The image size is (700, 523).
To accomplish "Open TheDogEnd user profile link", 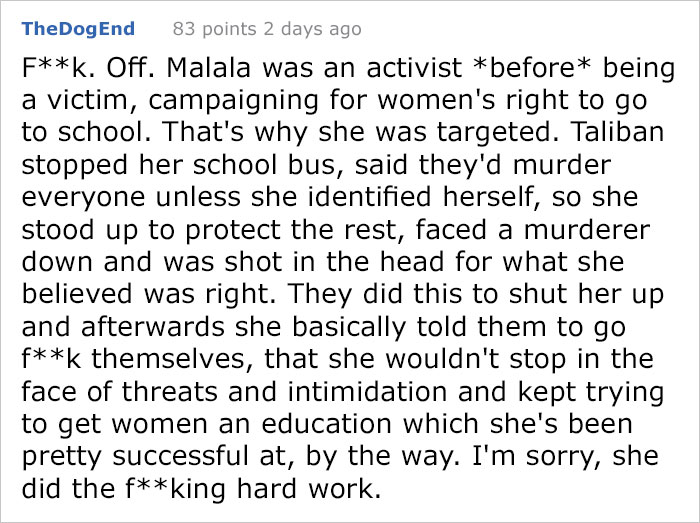I will 78,29.
